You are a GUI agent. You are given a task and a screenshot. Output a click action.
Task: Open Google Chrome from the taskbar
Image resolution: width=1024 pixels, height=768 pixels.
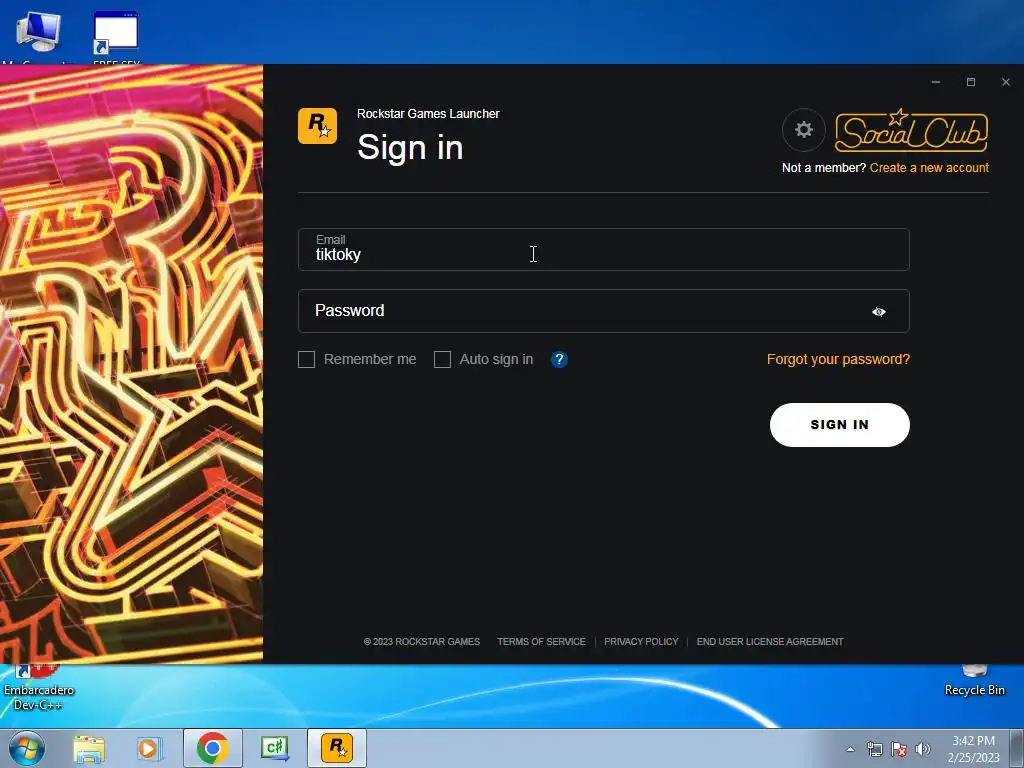(x=212, y=748)
